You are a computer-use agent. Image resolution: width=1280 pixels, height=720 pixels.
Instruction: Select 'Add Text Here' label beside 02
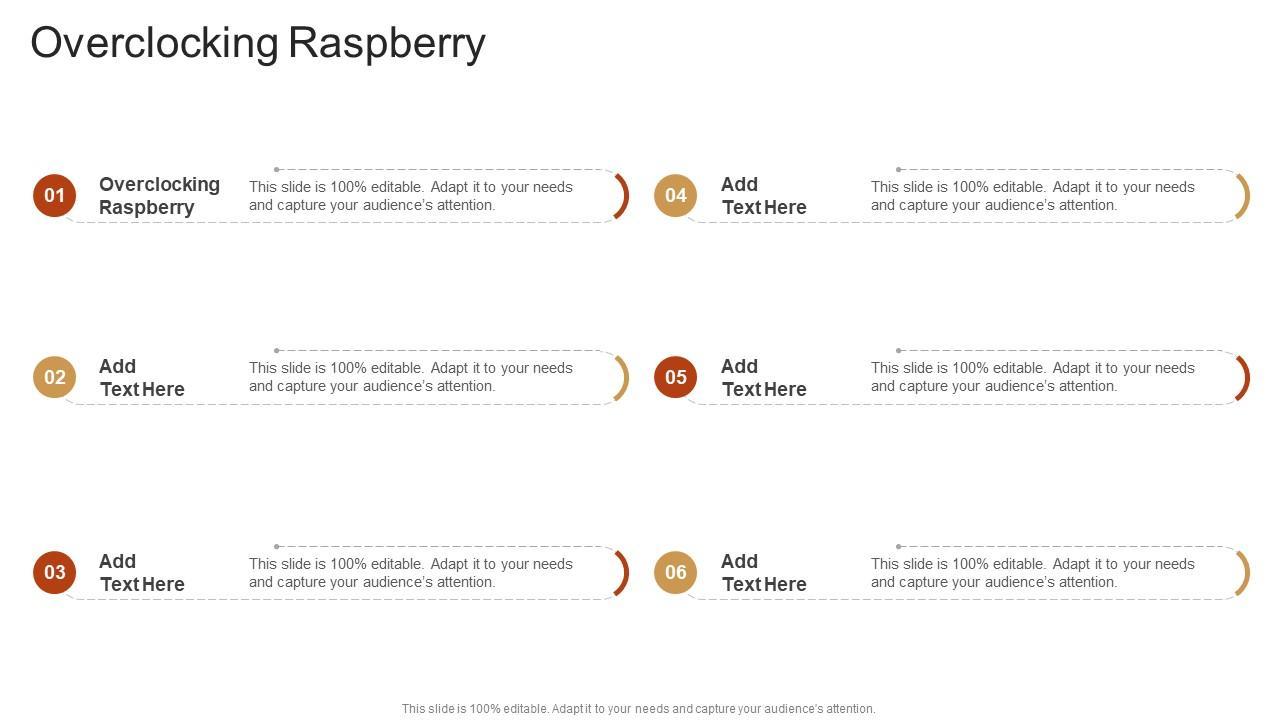coord(142,378)
